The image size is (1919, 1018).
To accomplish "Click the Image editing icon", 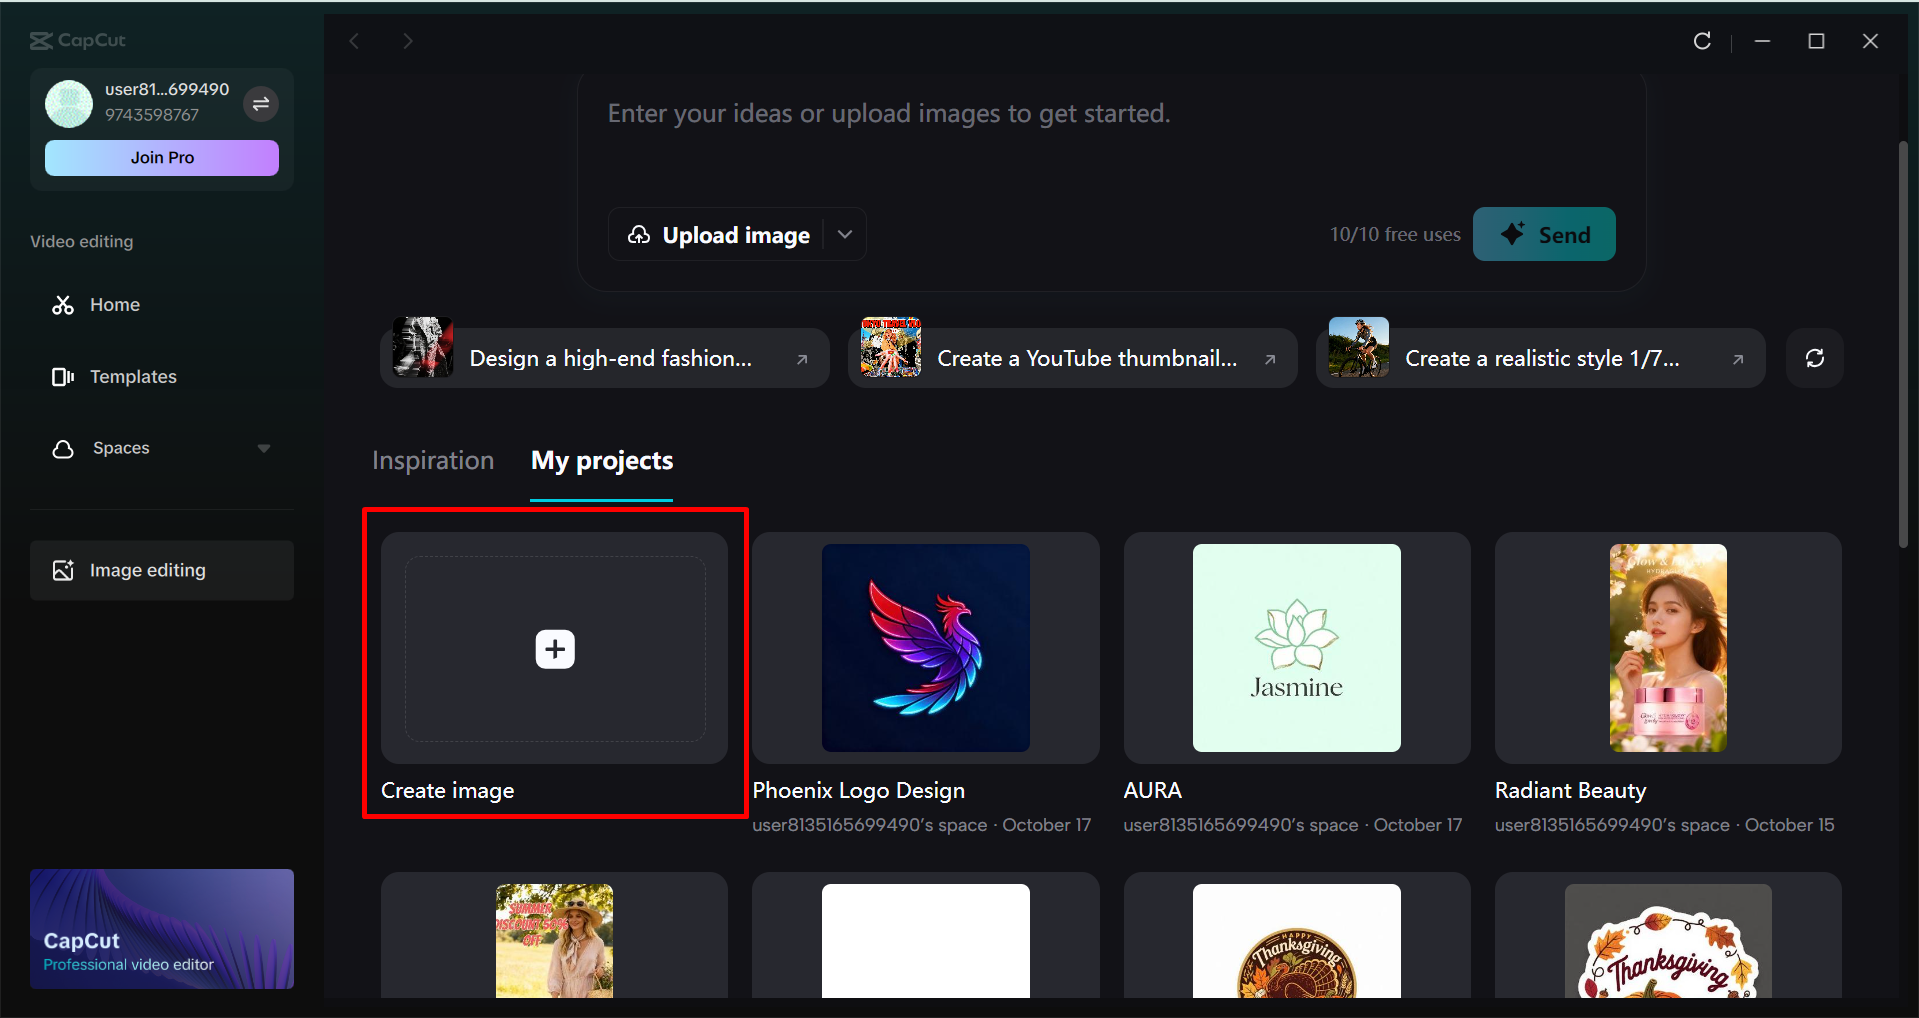I will [63, 570].
